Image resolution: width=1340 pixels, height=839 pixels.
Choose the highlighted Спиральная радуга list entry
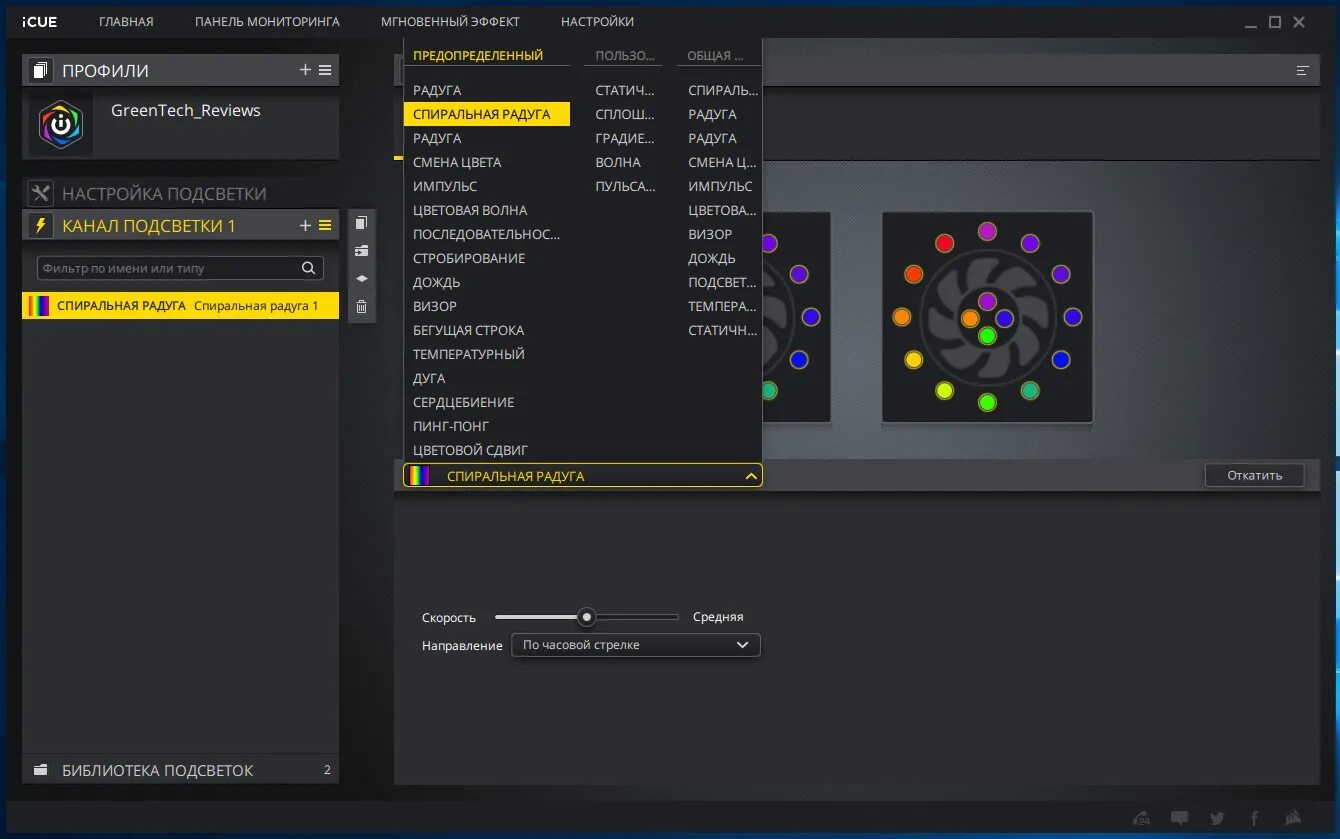point(487,114)
